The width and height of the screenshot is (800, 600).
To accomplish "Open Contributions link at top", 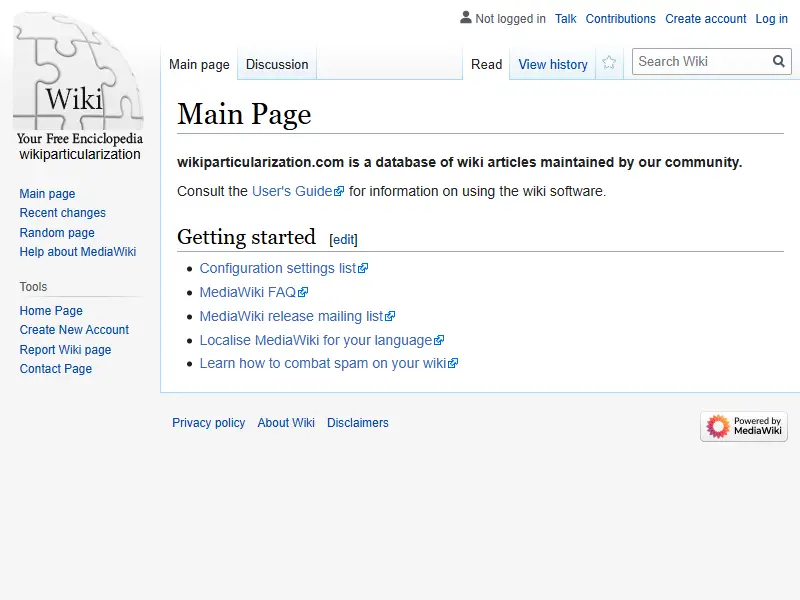I will [620, 19].
